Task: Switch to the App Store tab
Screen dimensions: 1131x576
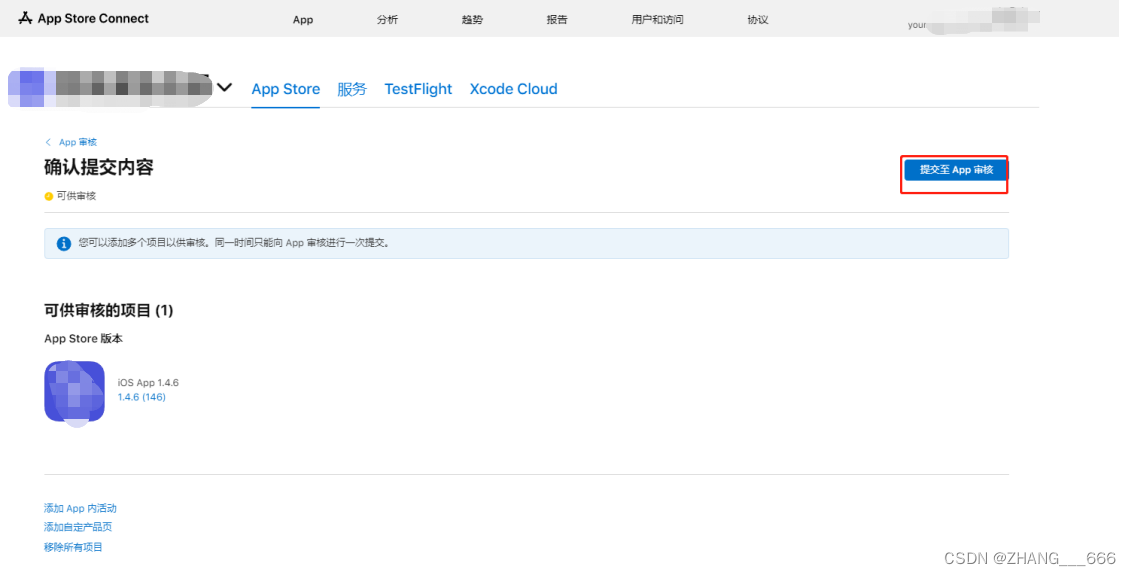Action: coord(286,89)
